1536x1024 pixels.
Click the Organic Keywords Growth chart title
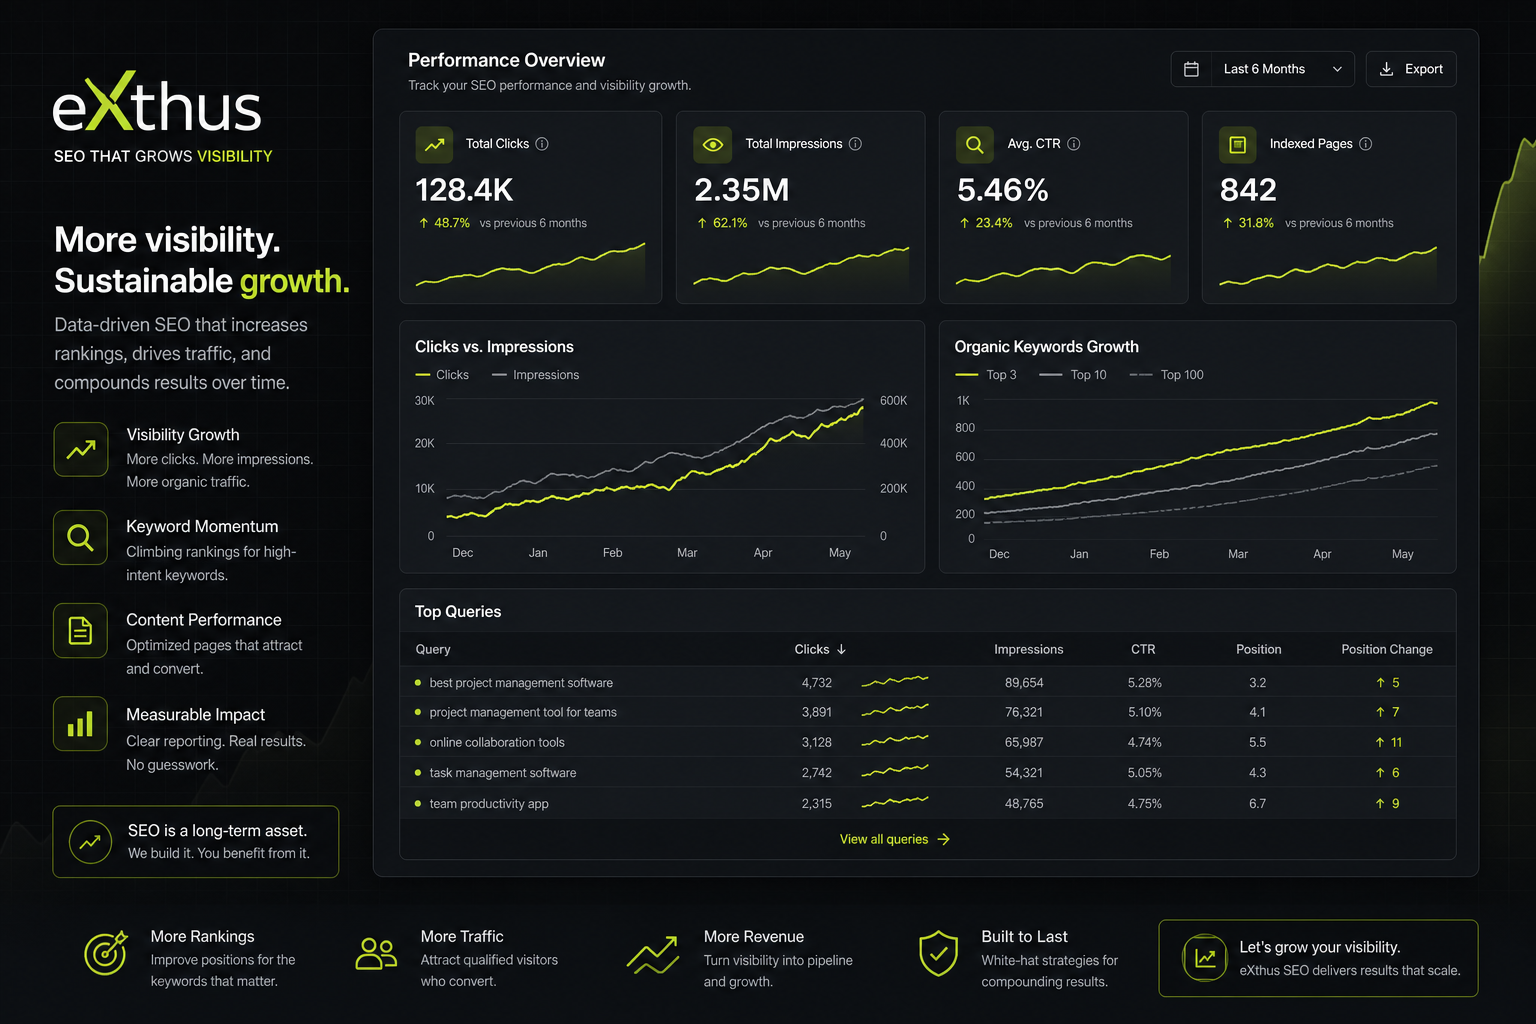click(x=1046, y=347)
